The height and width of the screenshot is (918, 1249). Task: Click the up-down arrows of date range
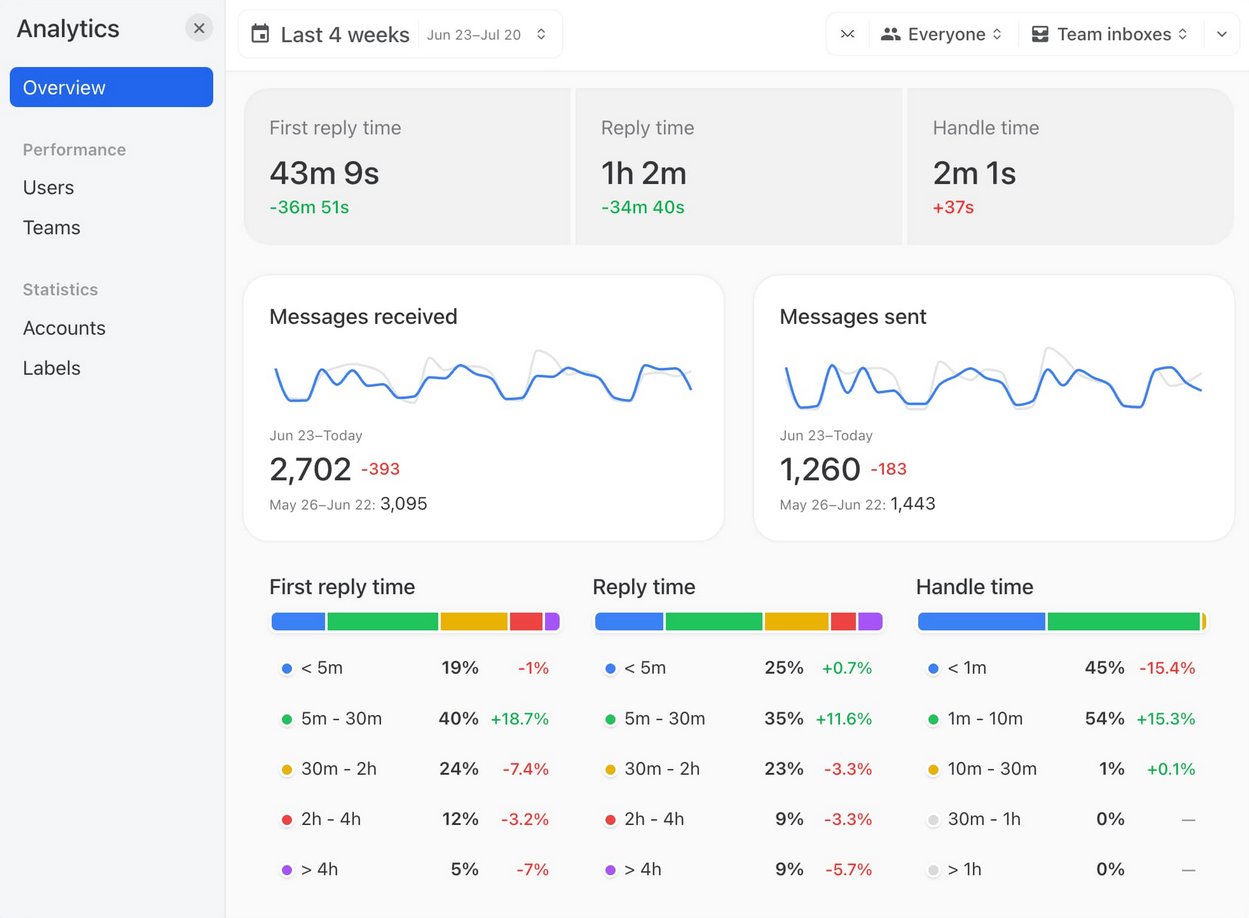coord(541,34)
